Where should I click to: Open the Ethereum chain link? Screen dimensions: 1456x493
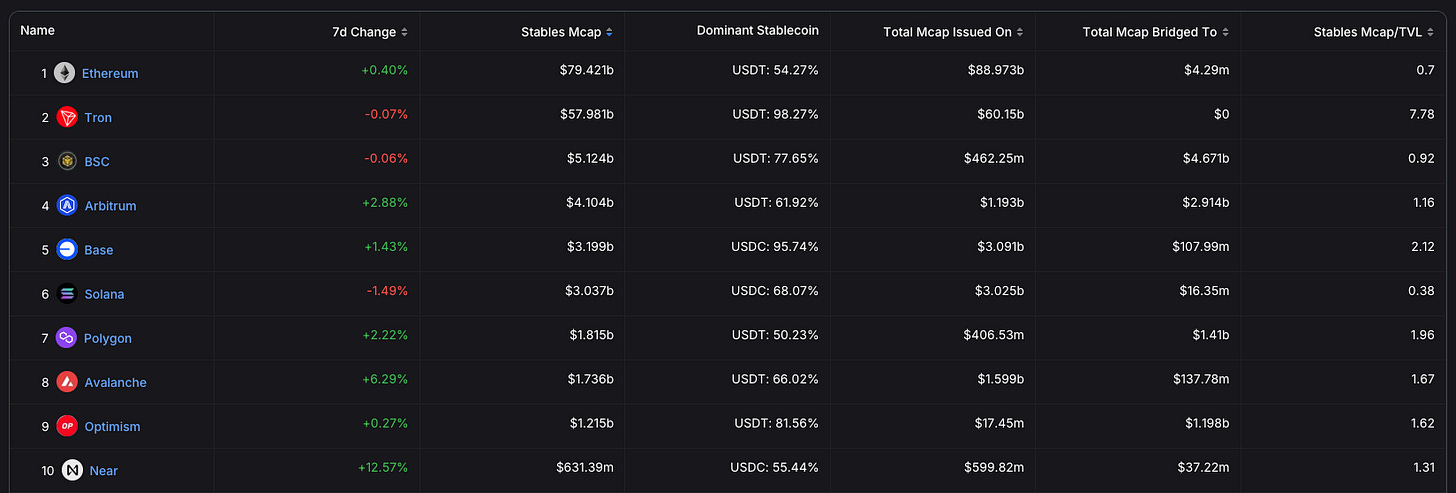click(110, 73)
